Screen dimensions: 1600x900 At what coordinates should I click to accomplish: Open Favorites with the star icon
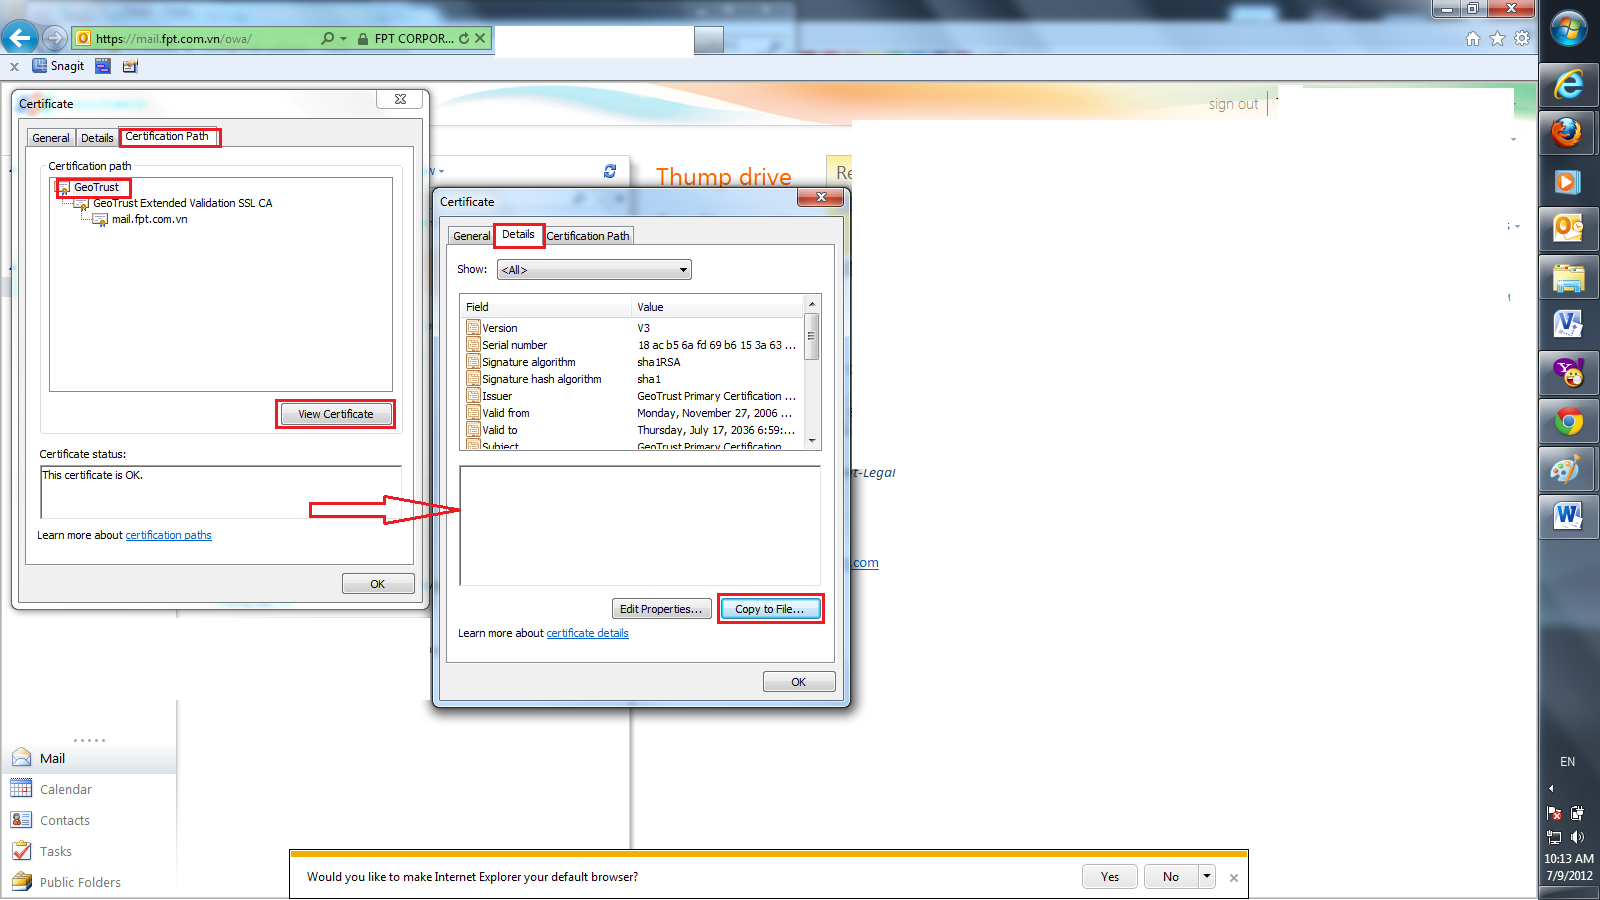click(x=1497, y=39)
